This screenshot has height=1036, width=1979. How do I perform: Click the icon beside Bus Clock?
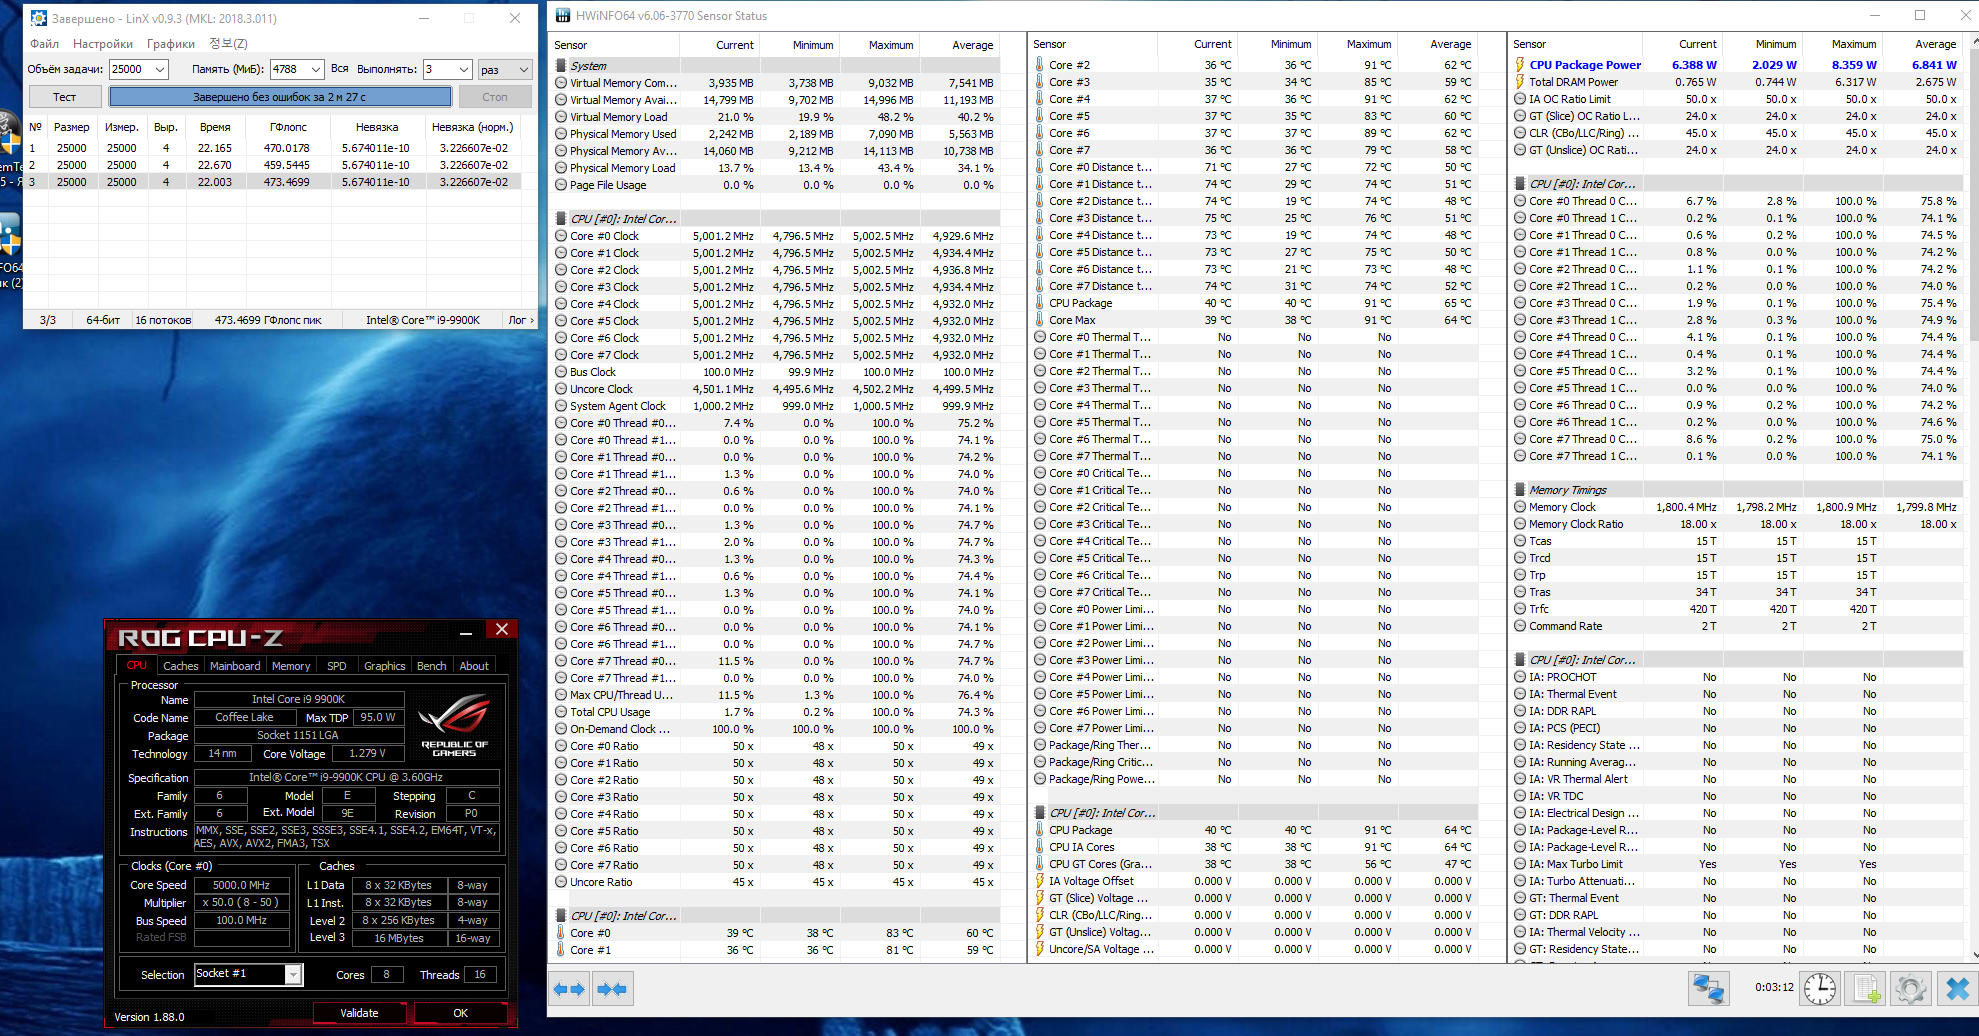click(561, 372)
